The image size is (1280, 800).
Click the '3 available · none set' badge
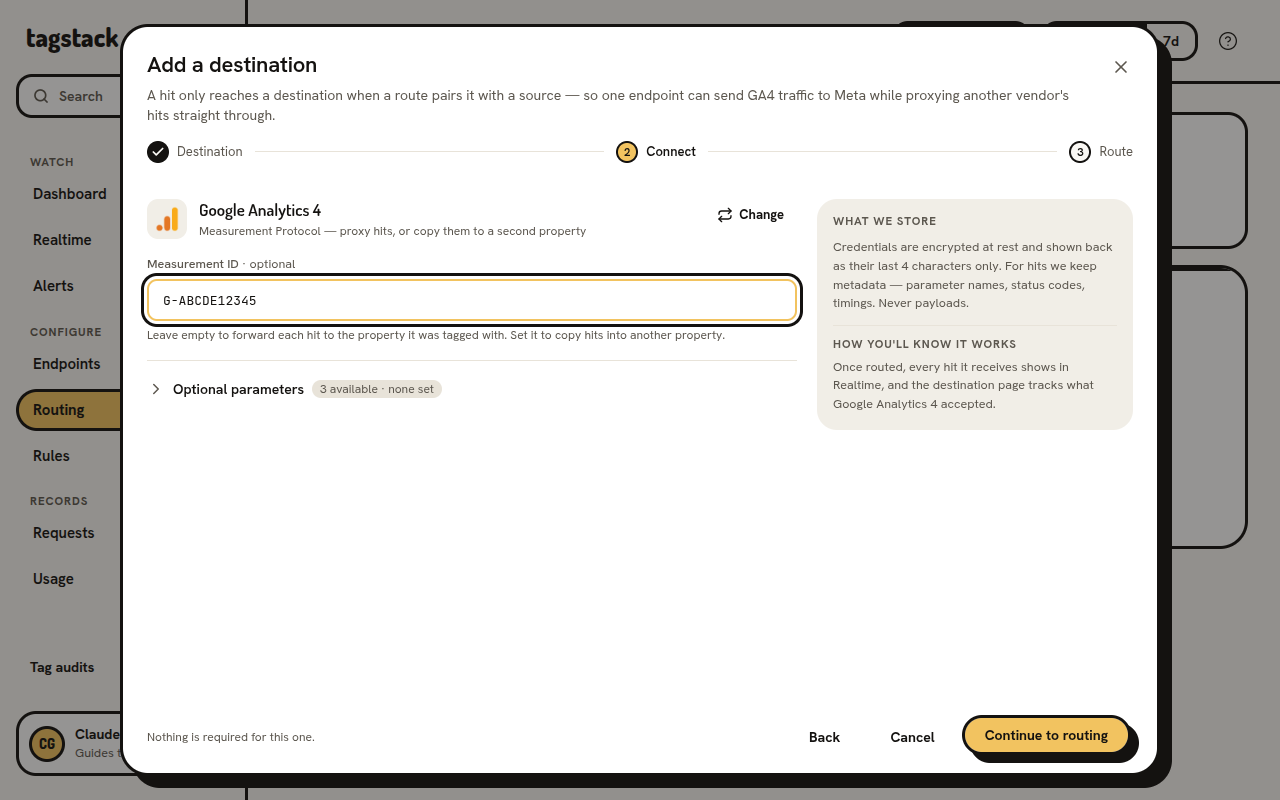click(377, 389)
